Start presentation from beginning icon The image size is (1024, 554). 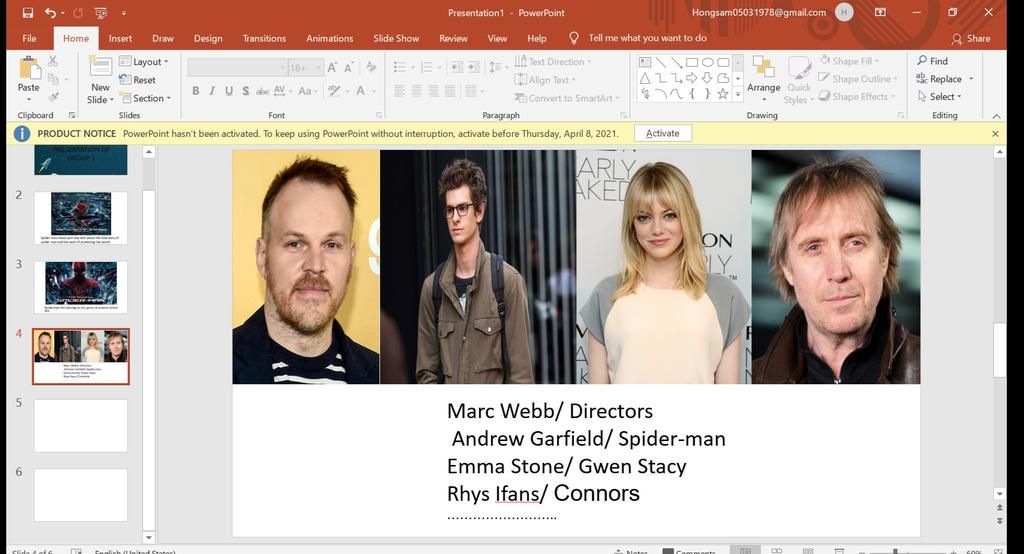(x=101, y=12)
